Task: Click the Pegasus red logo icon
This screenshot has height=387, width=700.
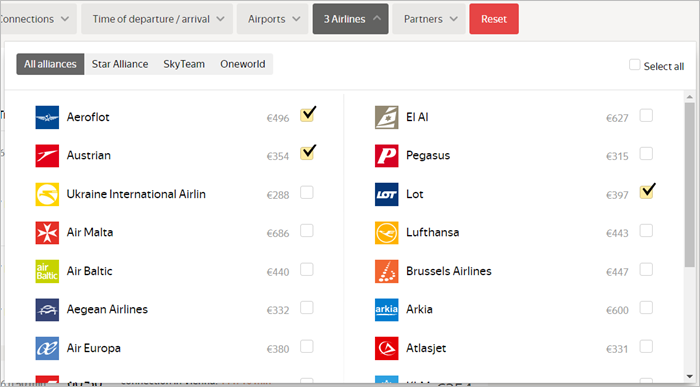Action: tap(387, 156)
